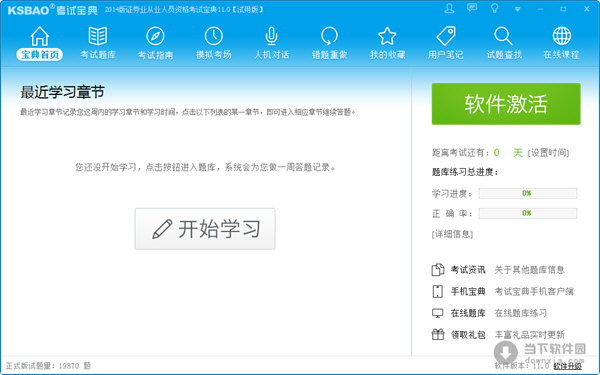Click the chat feedback icon in title bar

472,8
